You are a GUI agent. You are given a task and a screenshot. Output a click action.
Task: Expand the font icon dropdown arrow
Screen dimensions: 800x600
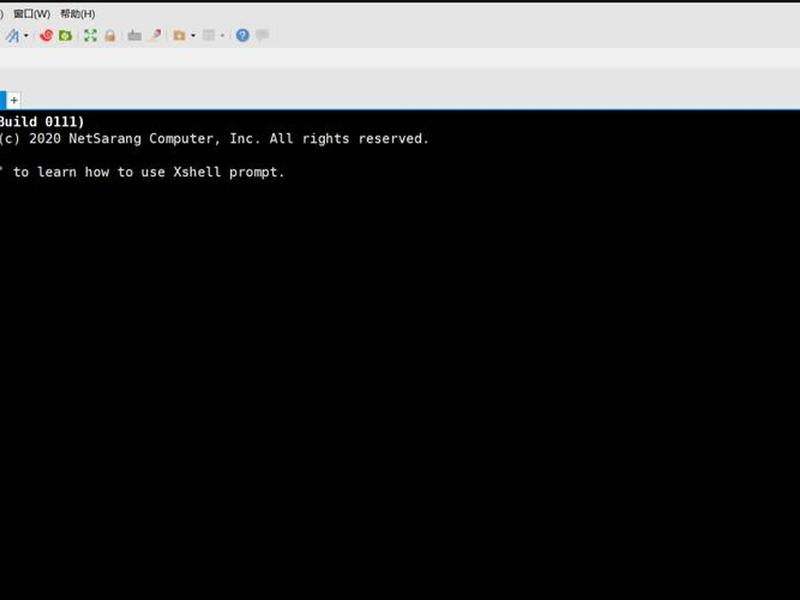(26, 36)
